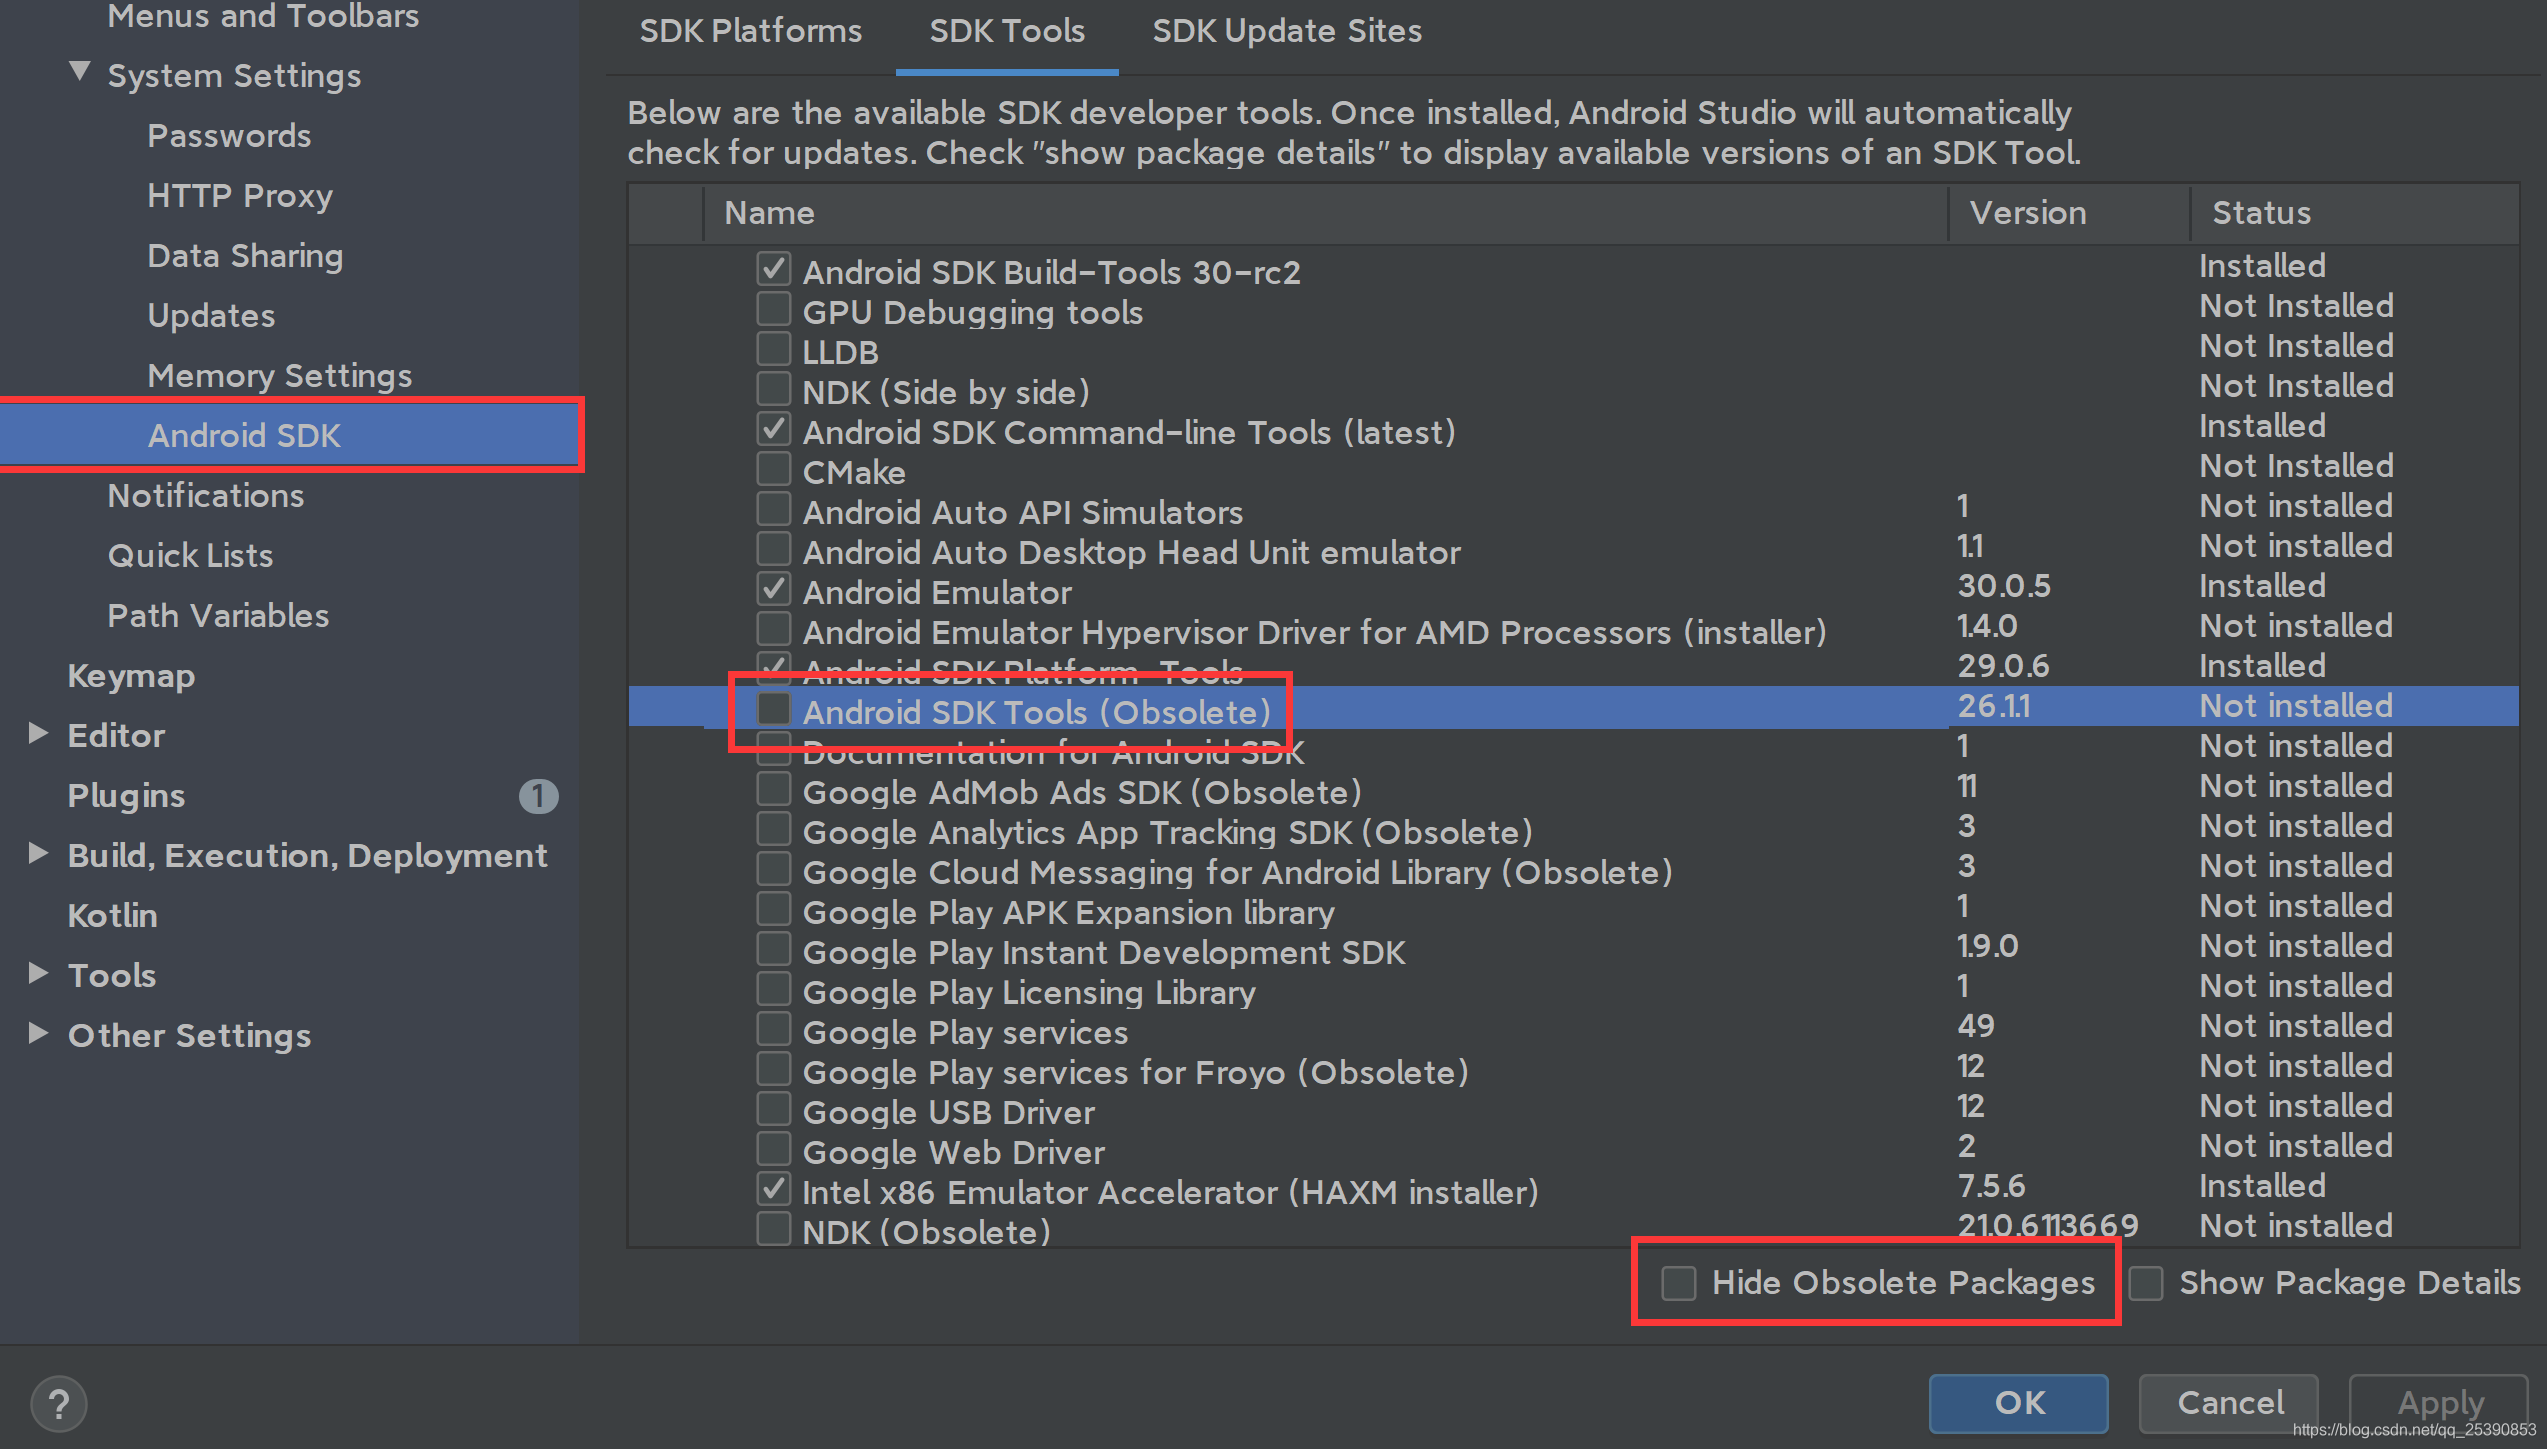Open the SDK Update Sites tab

1287,31
